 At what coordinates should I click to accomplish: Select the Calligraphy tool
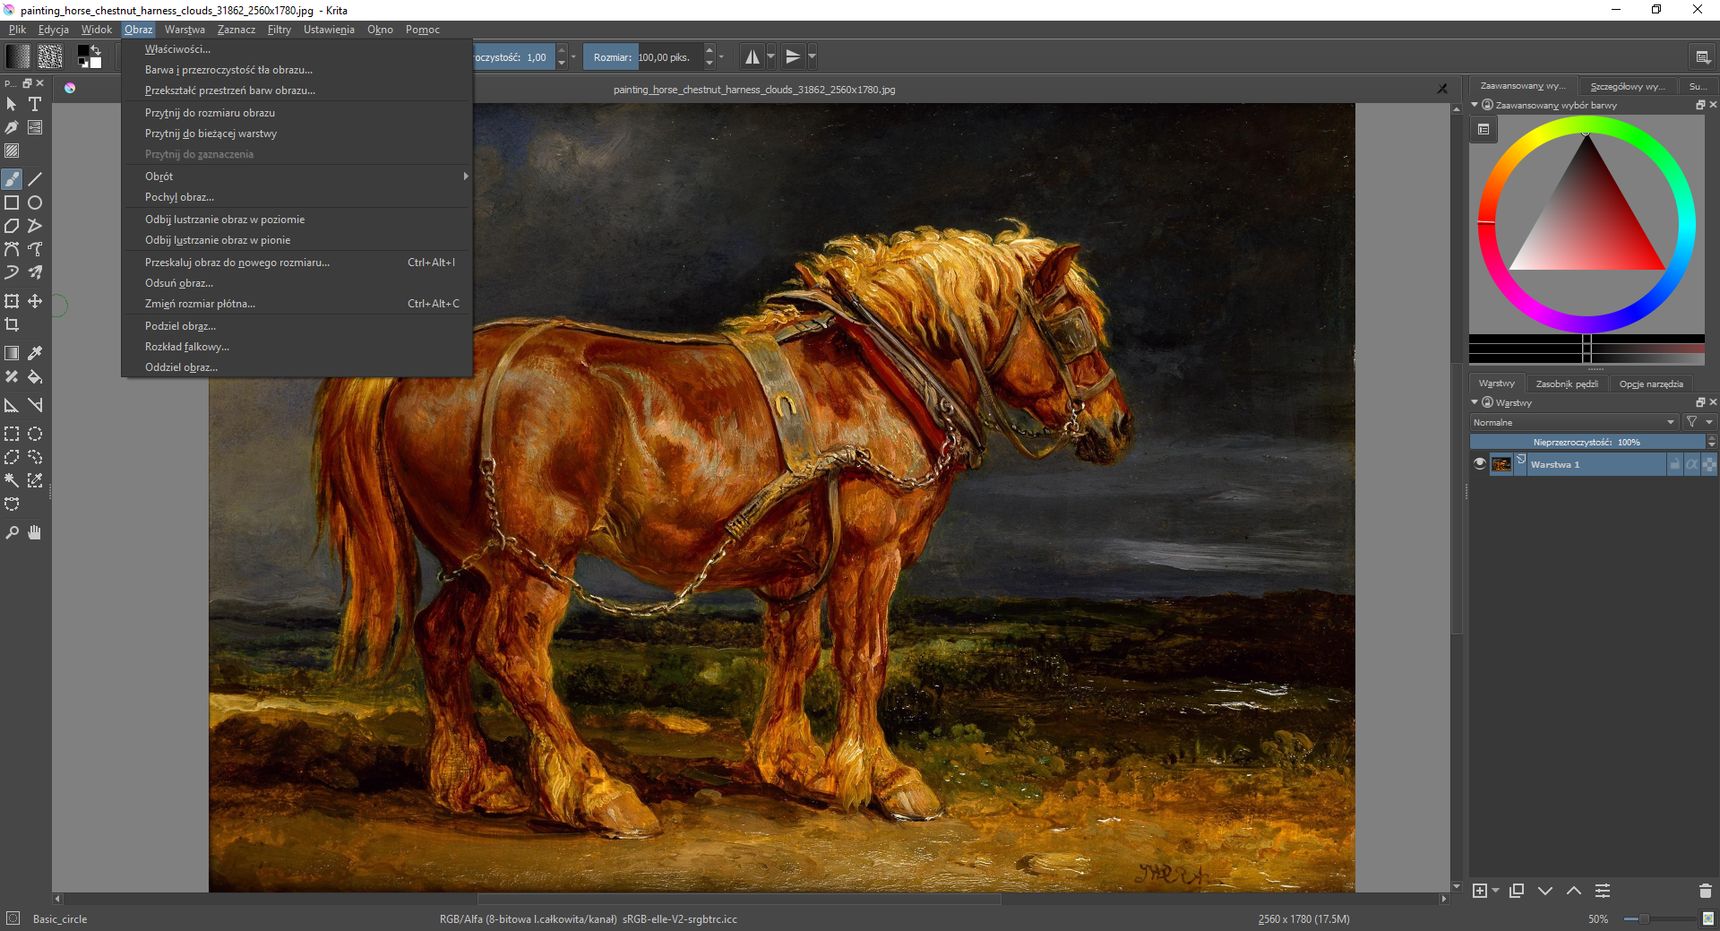[x=12, y=128]
